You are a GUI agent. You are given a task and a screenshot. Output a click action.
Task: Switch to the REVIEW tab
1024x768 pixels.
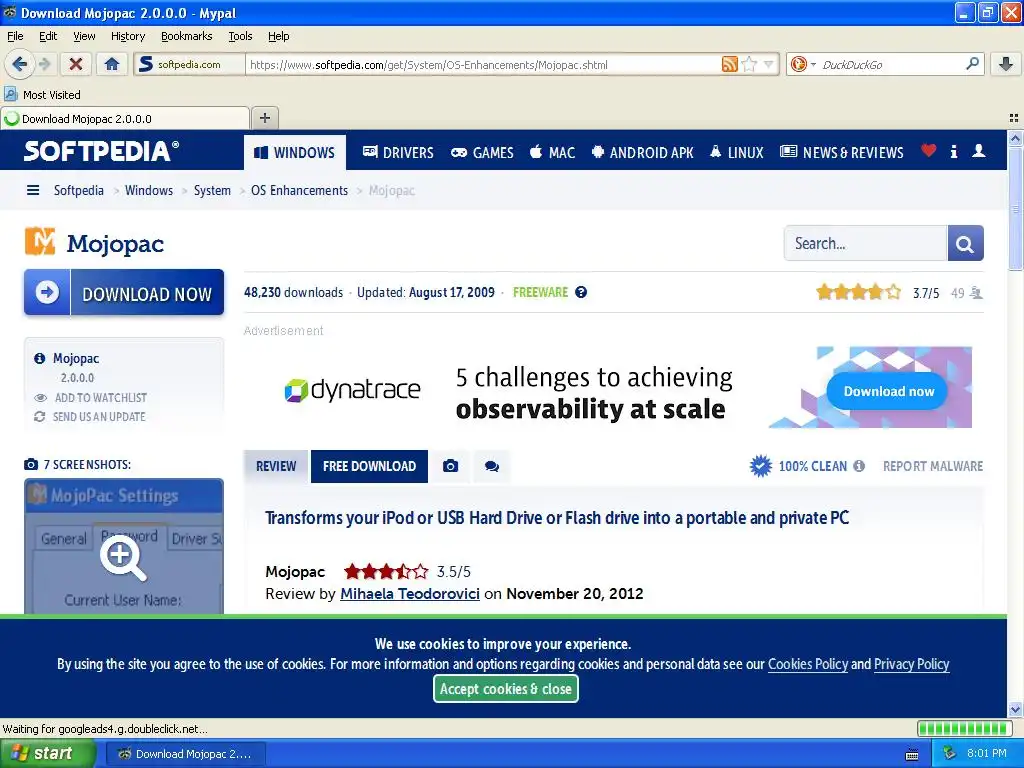[276, 466]
